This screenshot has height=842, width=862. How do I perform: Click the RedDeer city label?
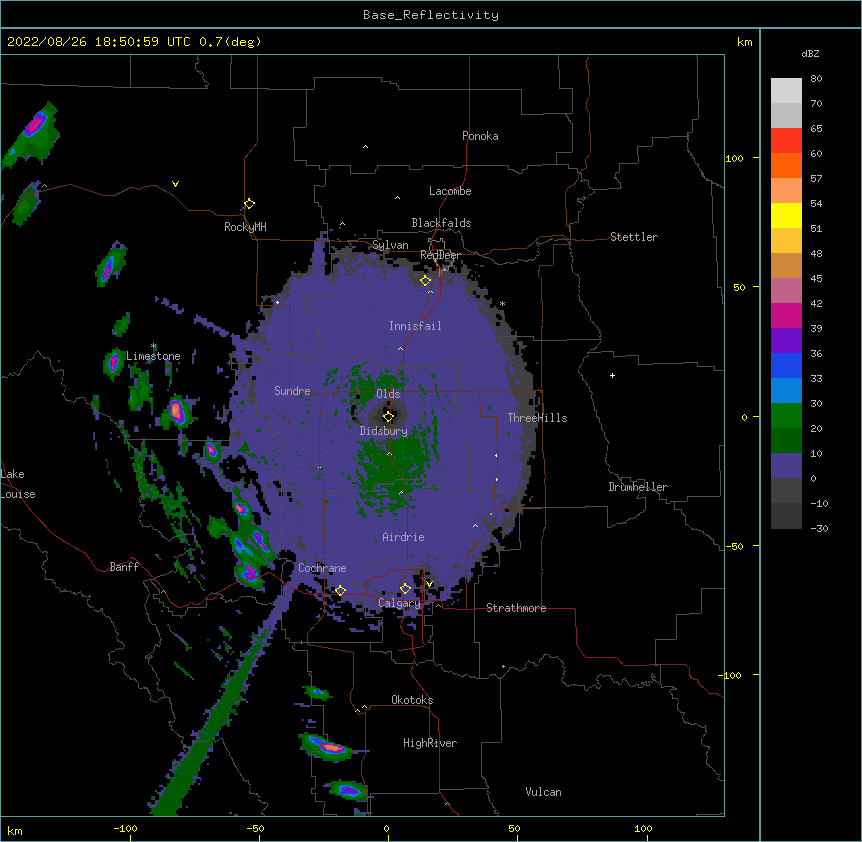[440, 255]
